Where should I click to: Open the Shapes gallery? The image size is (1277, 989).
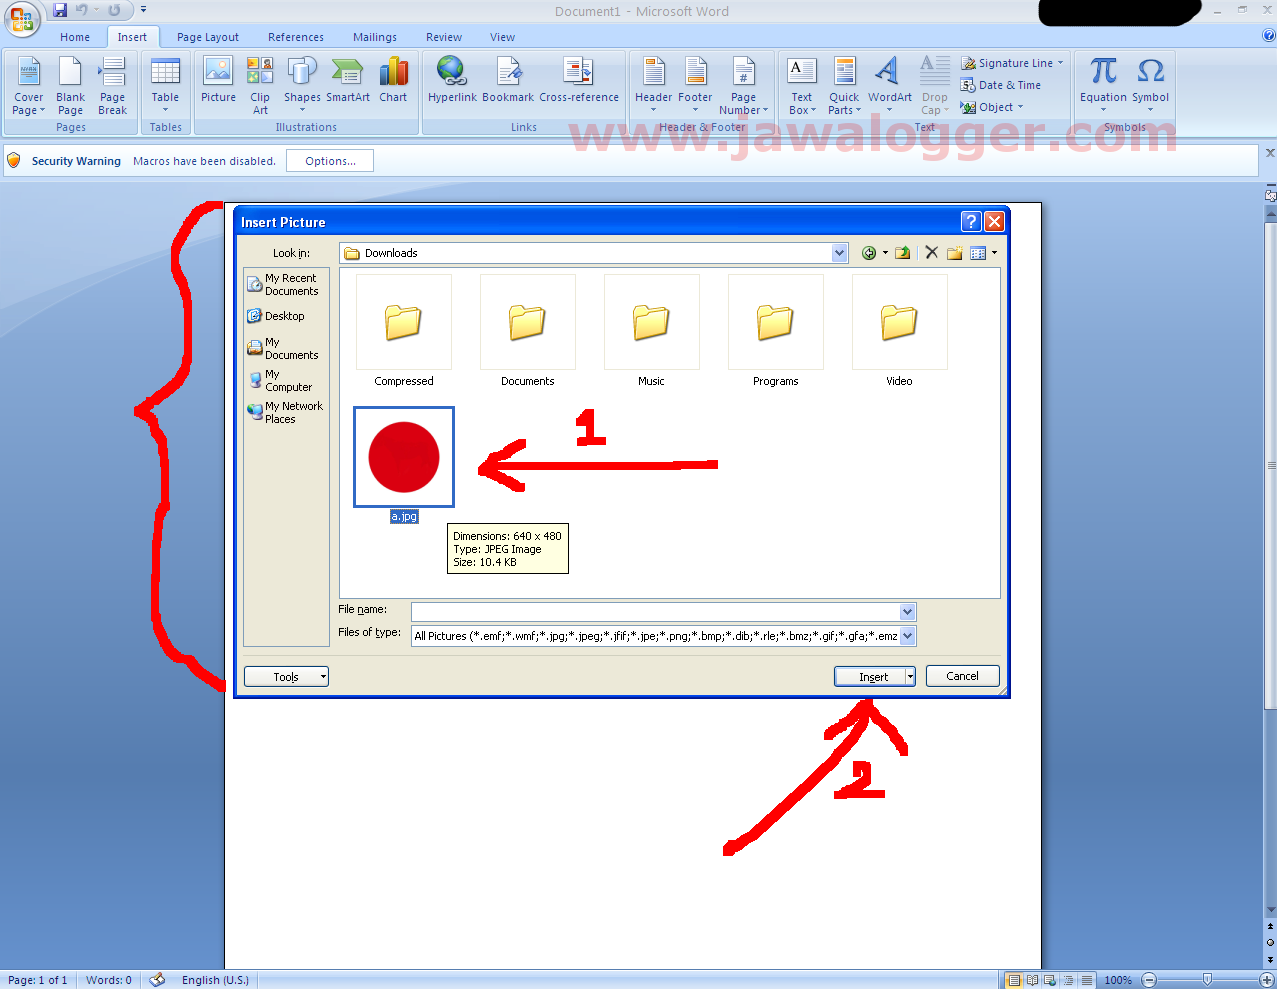302,85
